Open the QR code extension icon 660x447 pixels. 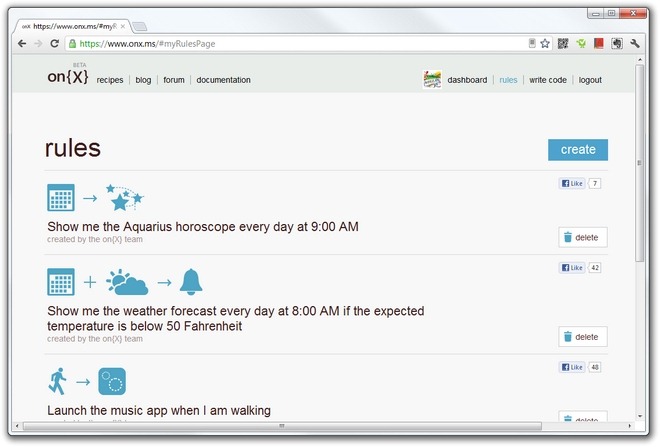(x=563, y=43)
